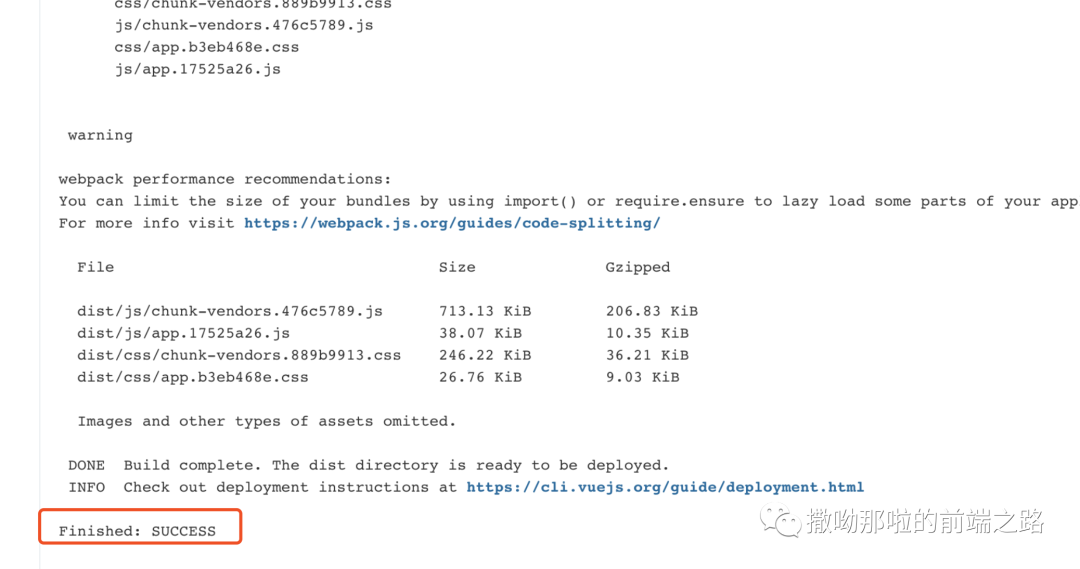Screen dimensions: 1080x569
Task: Click the js/app.17525a26.js entry at top
Action: pos(197,69)
